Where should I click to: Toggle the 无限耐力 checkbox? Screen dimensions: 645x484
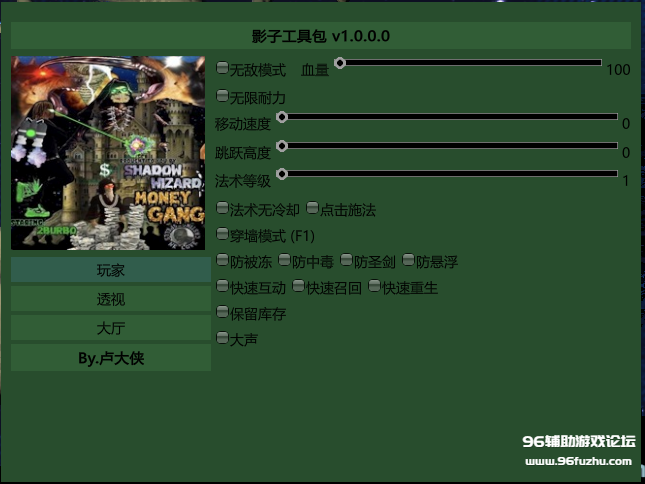point(223,96)
